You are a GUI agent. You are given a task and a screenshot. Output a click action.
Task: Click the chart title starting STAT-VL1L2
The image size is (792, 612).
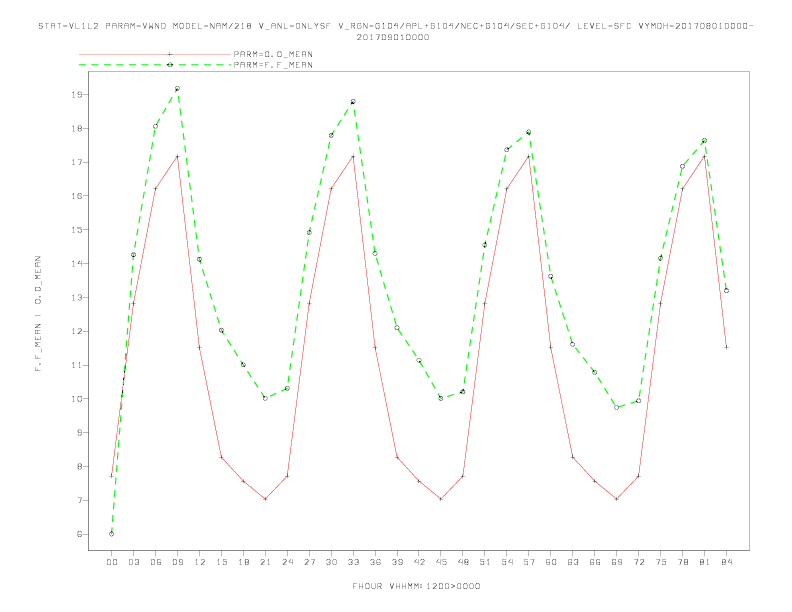(x=395, y=26)
